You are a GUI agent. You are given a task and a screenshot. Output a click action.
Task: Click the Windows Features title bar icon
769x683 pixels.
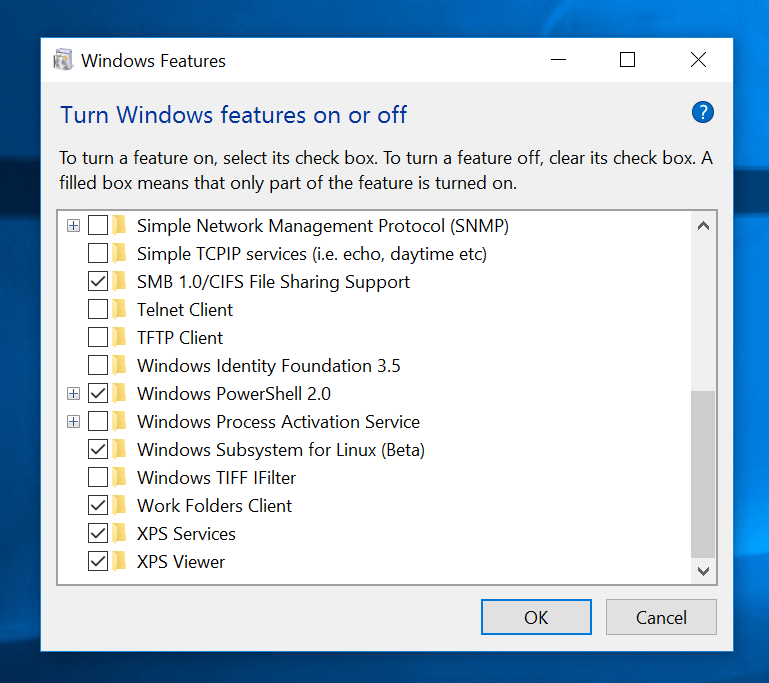click(x=63, y=60)
